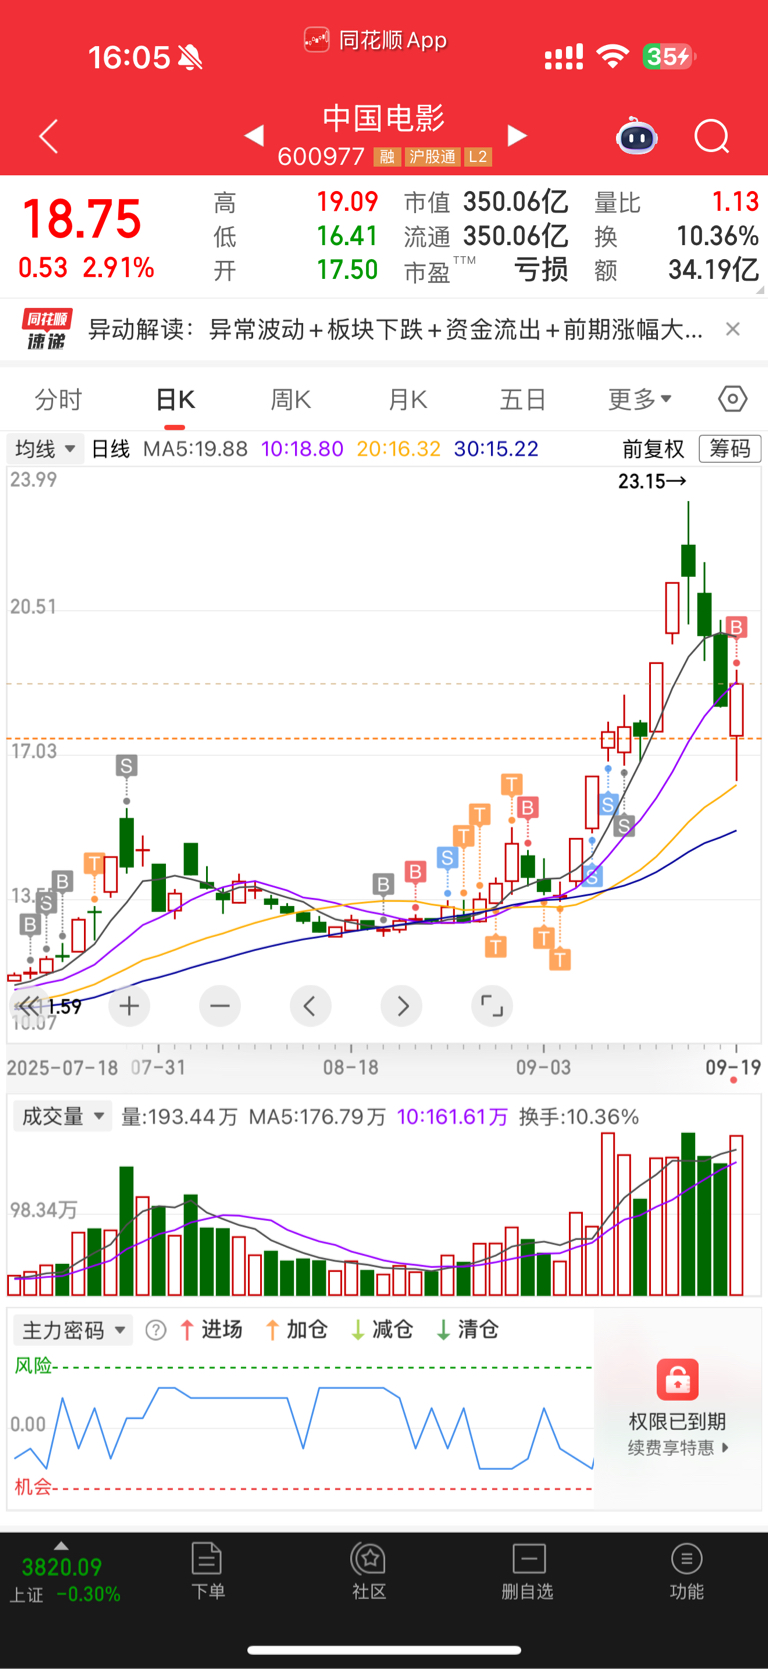This screenshot has width=768, height=1669.
Task: Select the 五日 tab
Action: (x=523, y=400)
